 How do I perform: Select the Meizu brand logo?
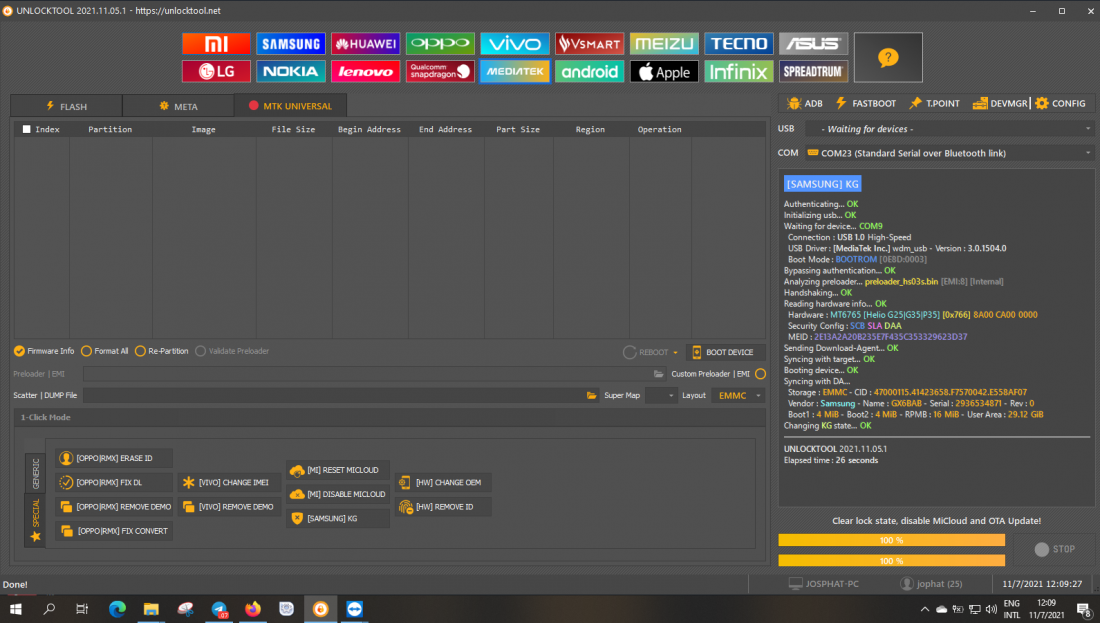point(664,43)
